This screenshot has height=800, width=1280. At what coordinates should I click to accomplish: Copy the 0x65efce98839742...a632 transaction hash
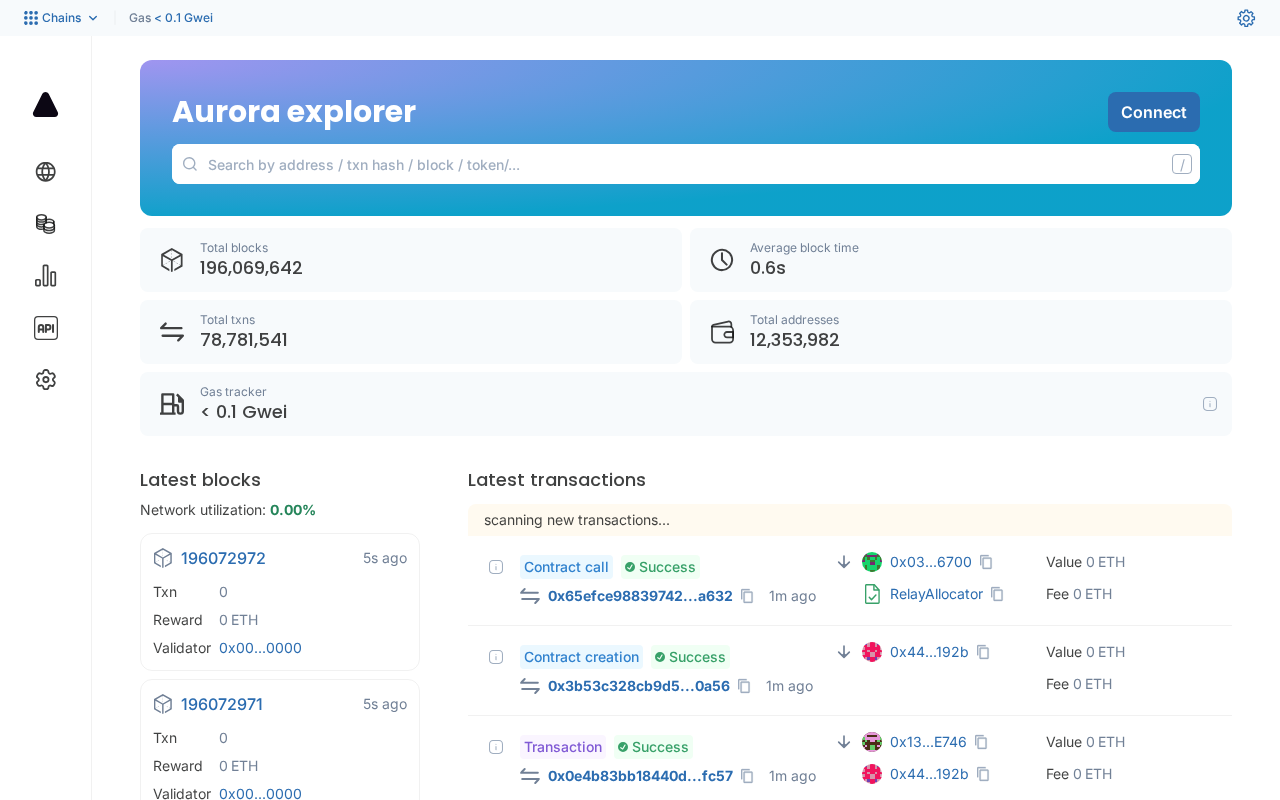(747, 596)
